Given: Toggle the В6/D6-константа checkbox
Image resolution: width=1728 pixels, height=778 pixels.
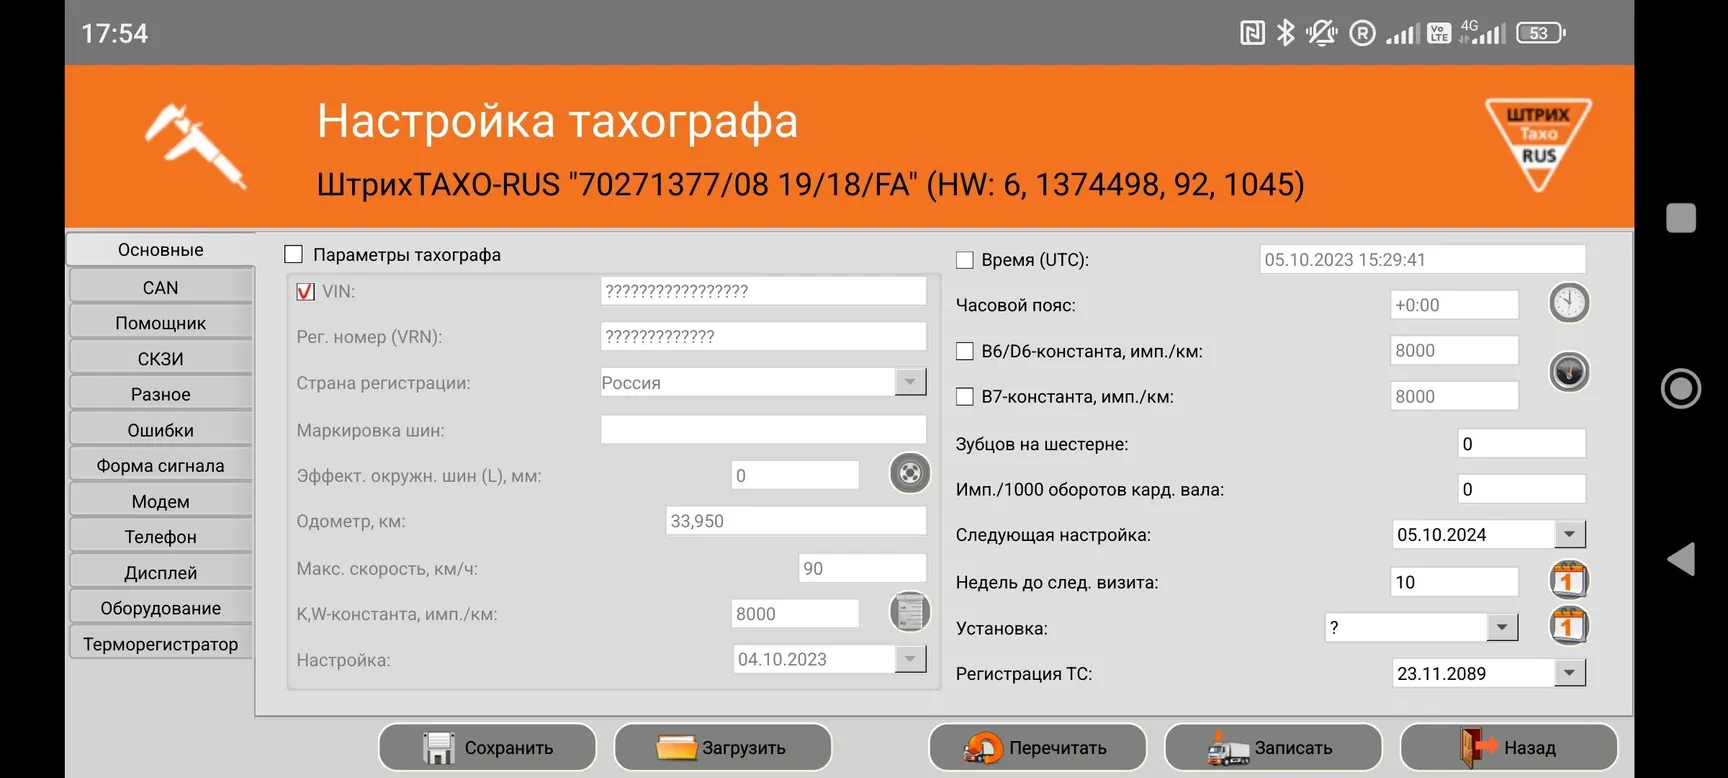Looking at the screenshot, I should pyautogui.click(x=965, y=351).
